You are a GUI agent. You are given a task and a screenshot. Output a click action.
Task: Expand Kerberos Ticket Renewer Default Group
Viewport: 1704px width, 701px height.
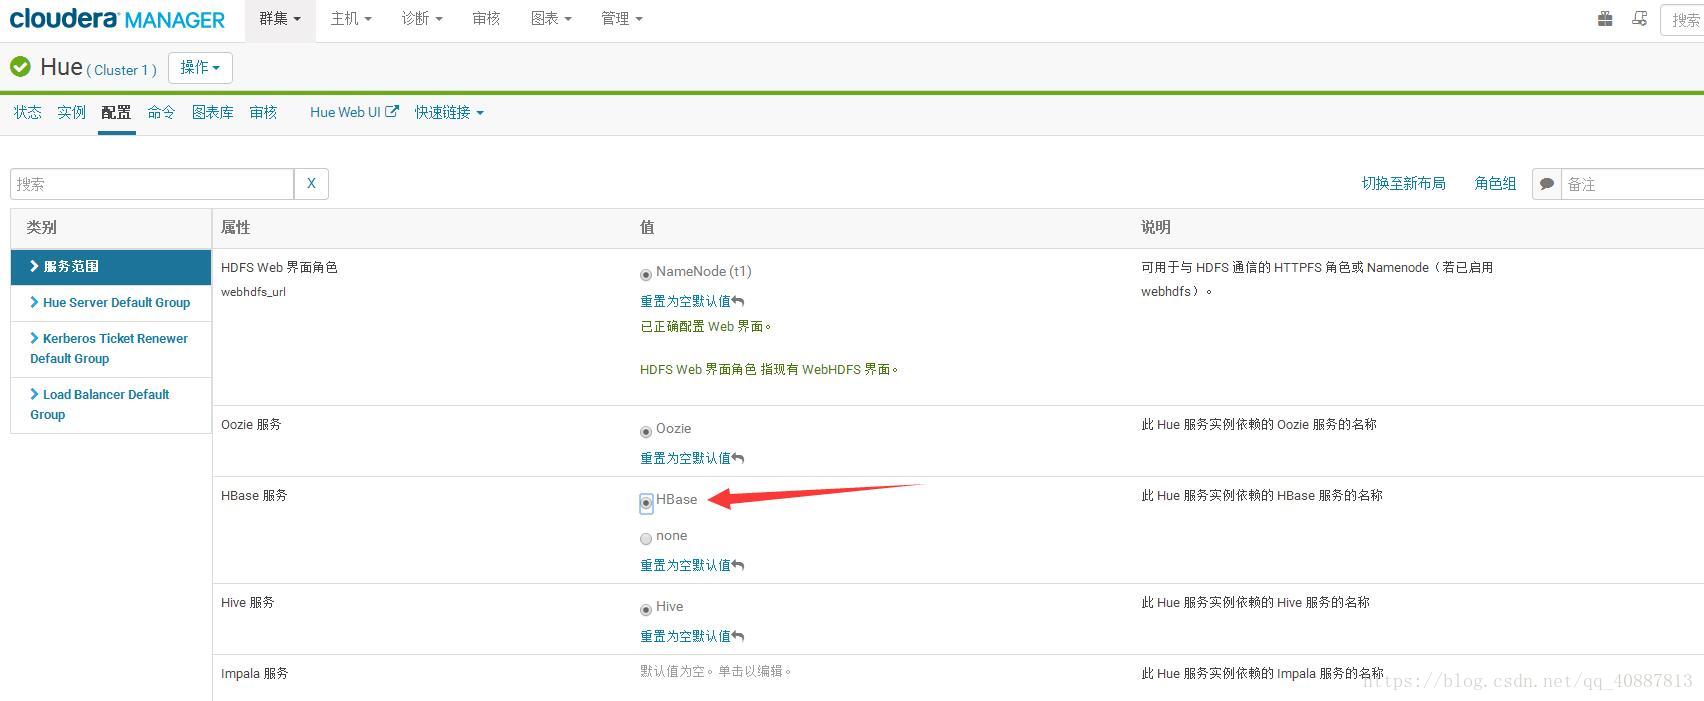coord(111,348)
